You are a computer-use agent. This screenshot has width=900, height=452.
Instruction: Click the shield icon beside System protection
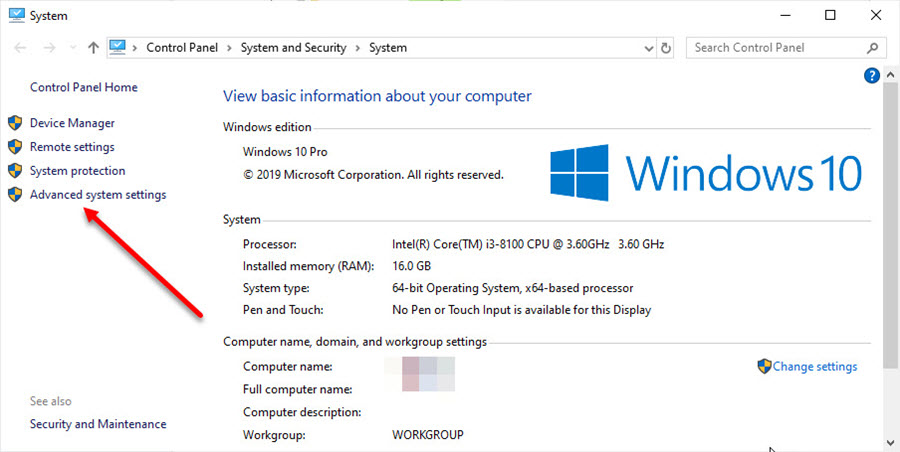coord(15,171)
